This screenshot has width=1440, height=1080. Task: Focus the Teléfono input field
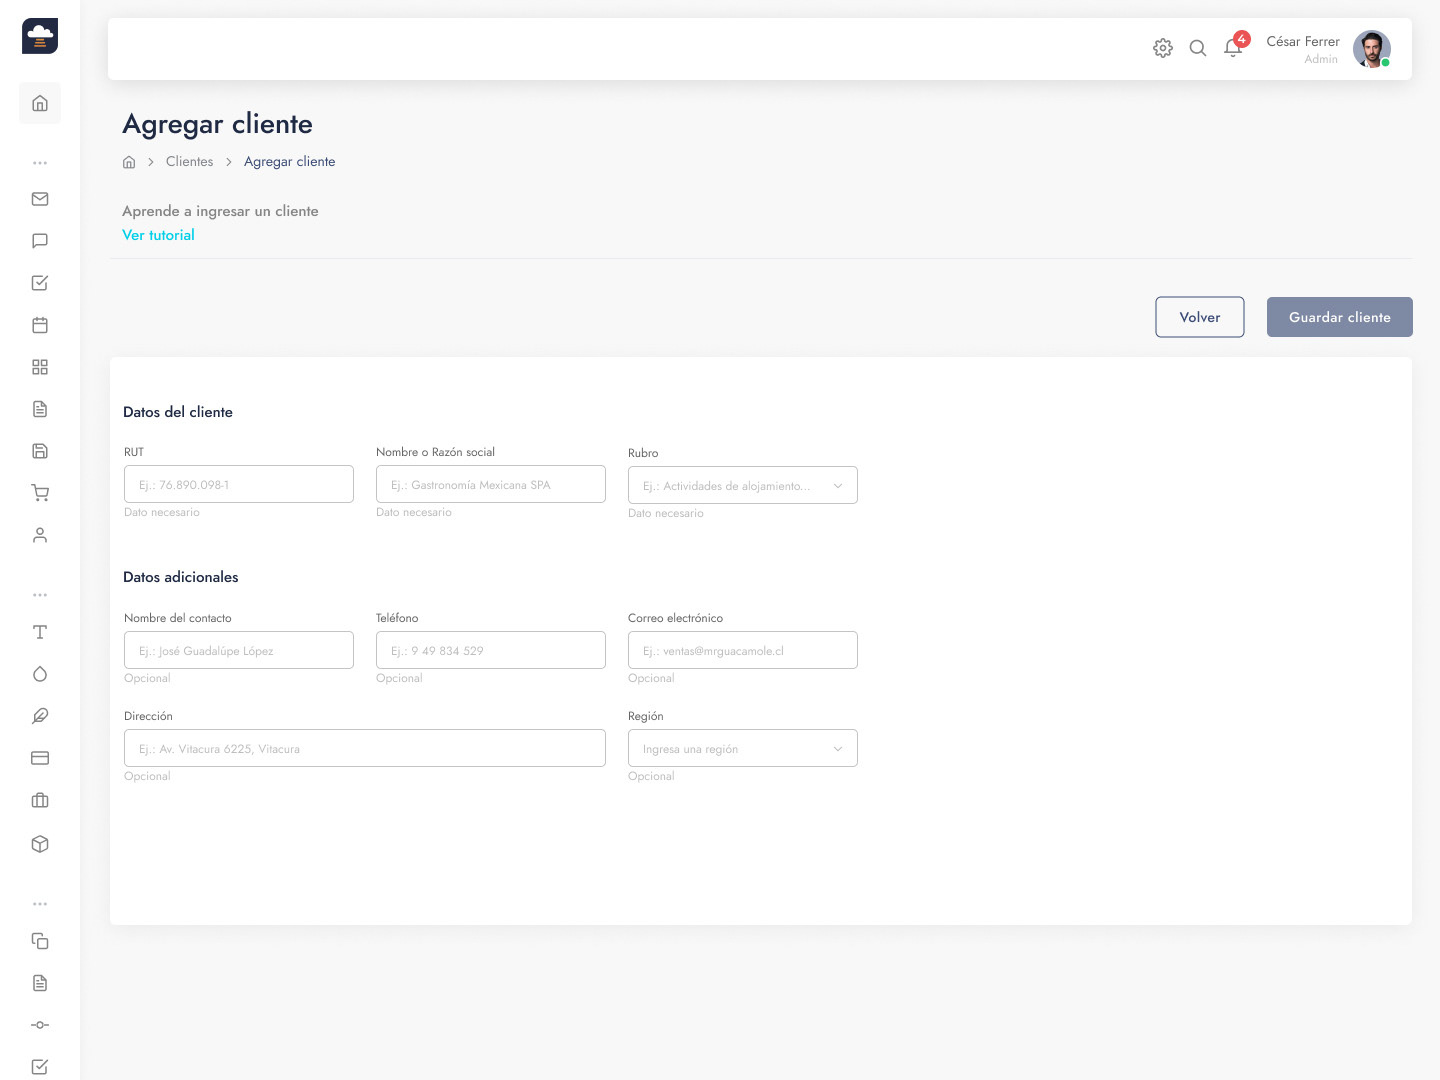click(x=491, y=650)
